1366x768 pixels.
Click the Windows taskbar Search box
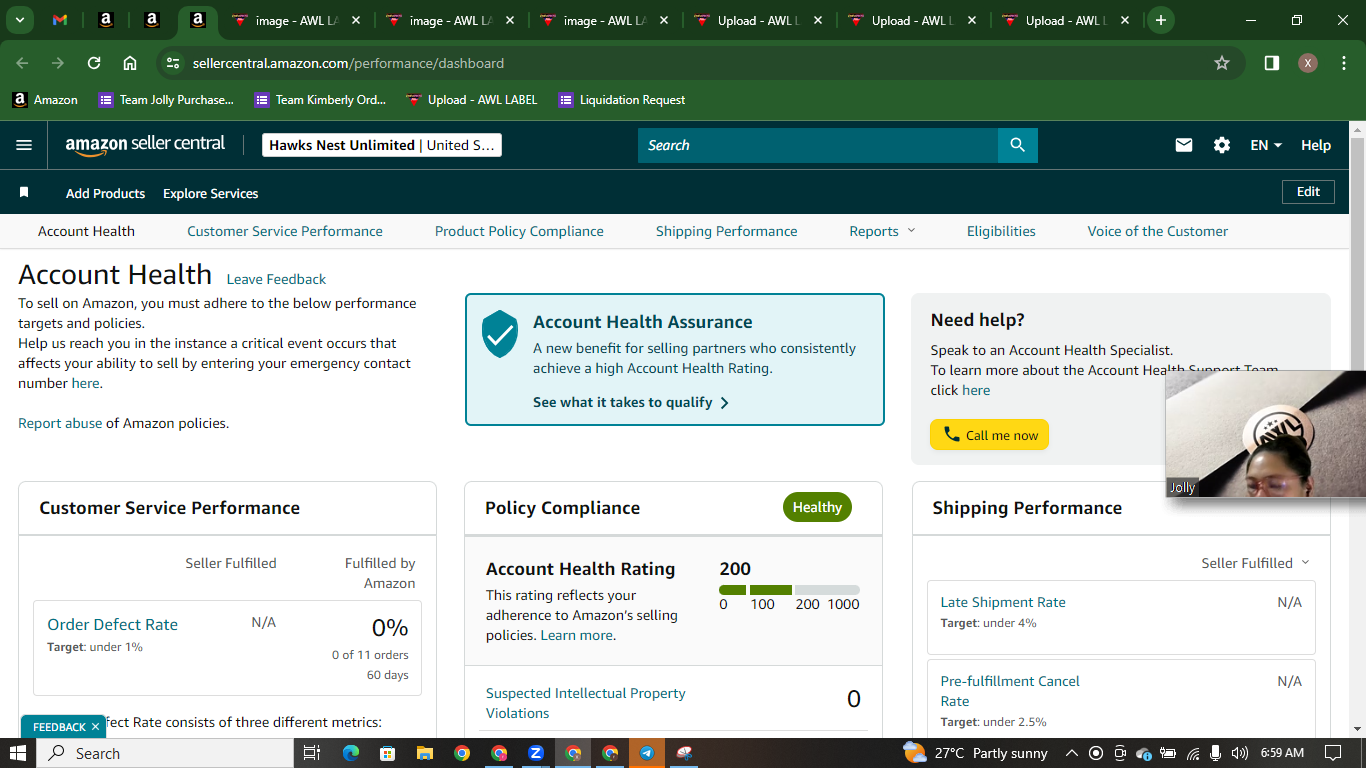click(166, 753)
